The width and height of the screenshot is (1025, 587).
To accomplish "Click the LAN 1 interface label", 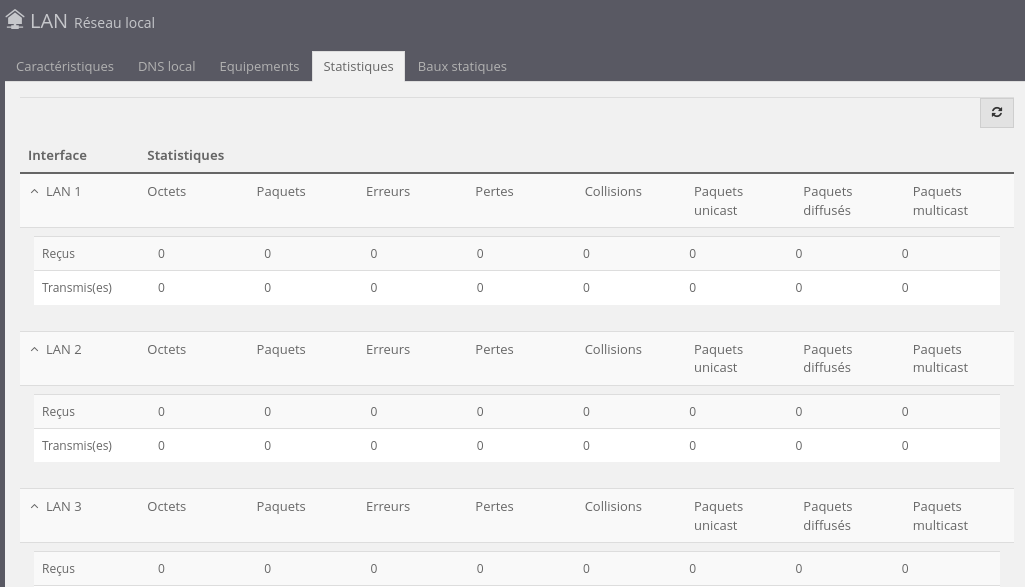I will click(64, 191).
